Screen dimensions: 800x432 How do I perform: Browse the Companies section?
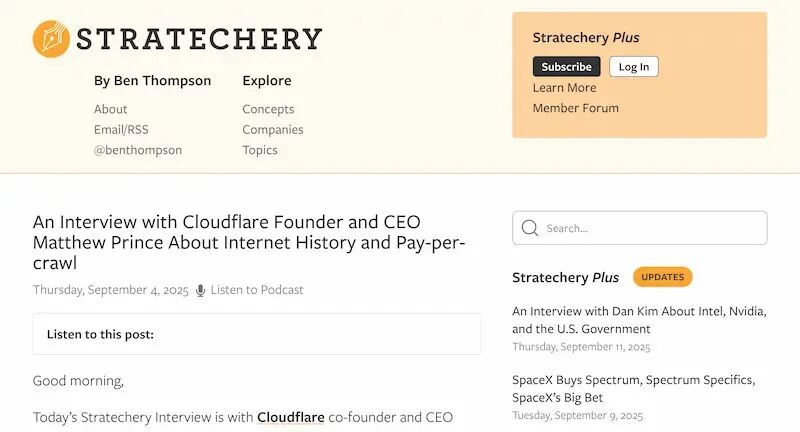[272, 130]
